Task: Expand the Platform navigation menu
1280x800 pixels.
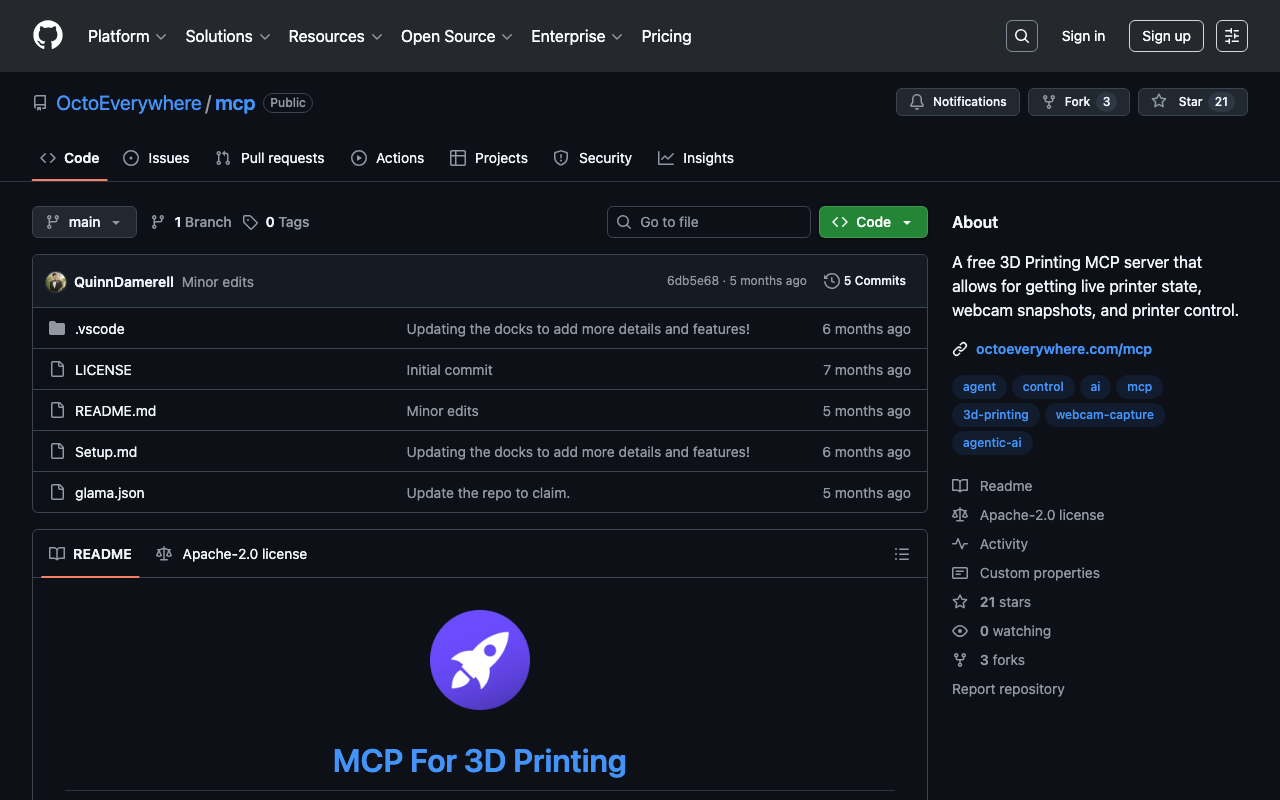Action: point(127,36)
